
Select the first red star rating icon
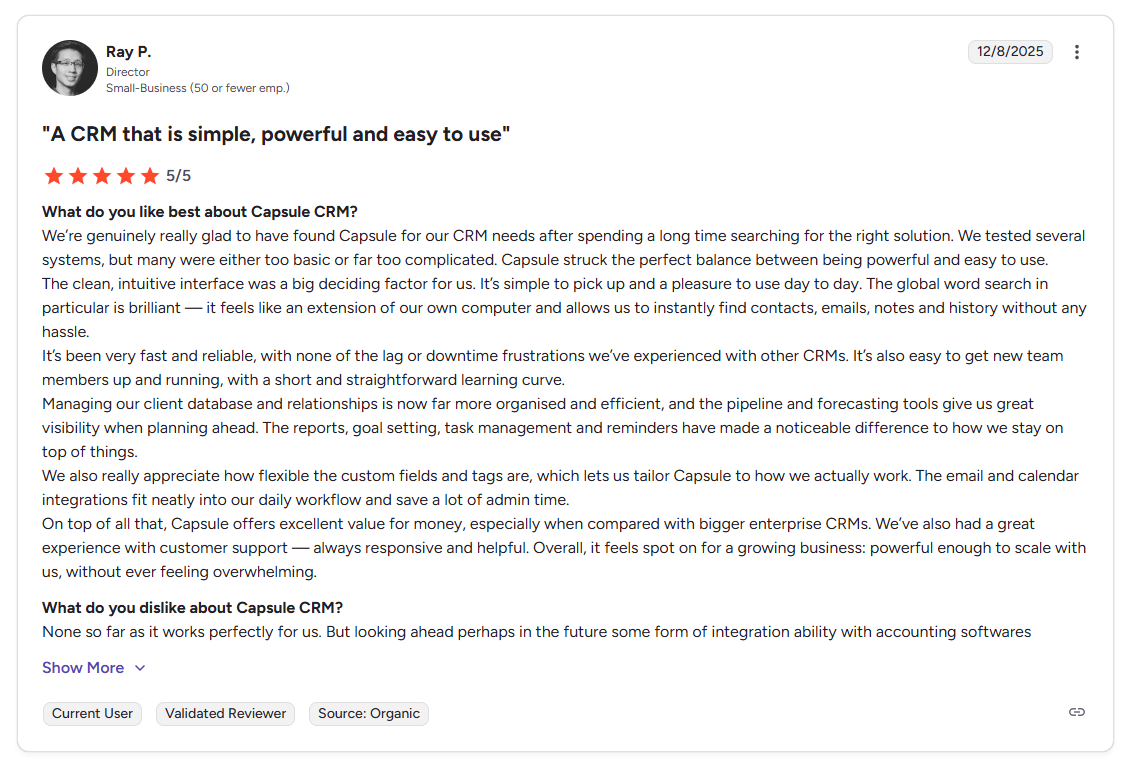pyautogui.click(x=54, y=175)
